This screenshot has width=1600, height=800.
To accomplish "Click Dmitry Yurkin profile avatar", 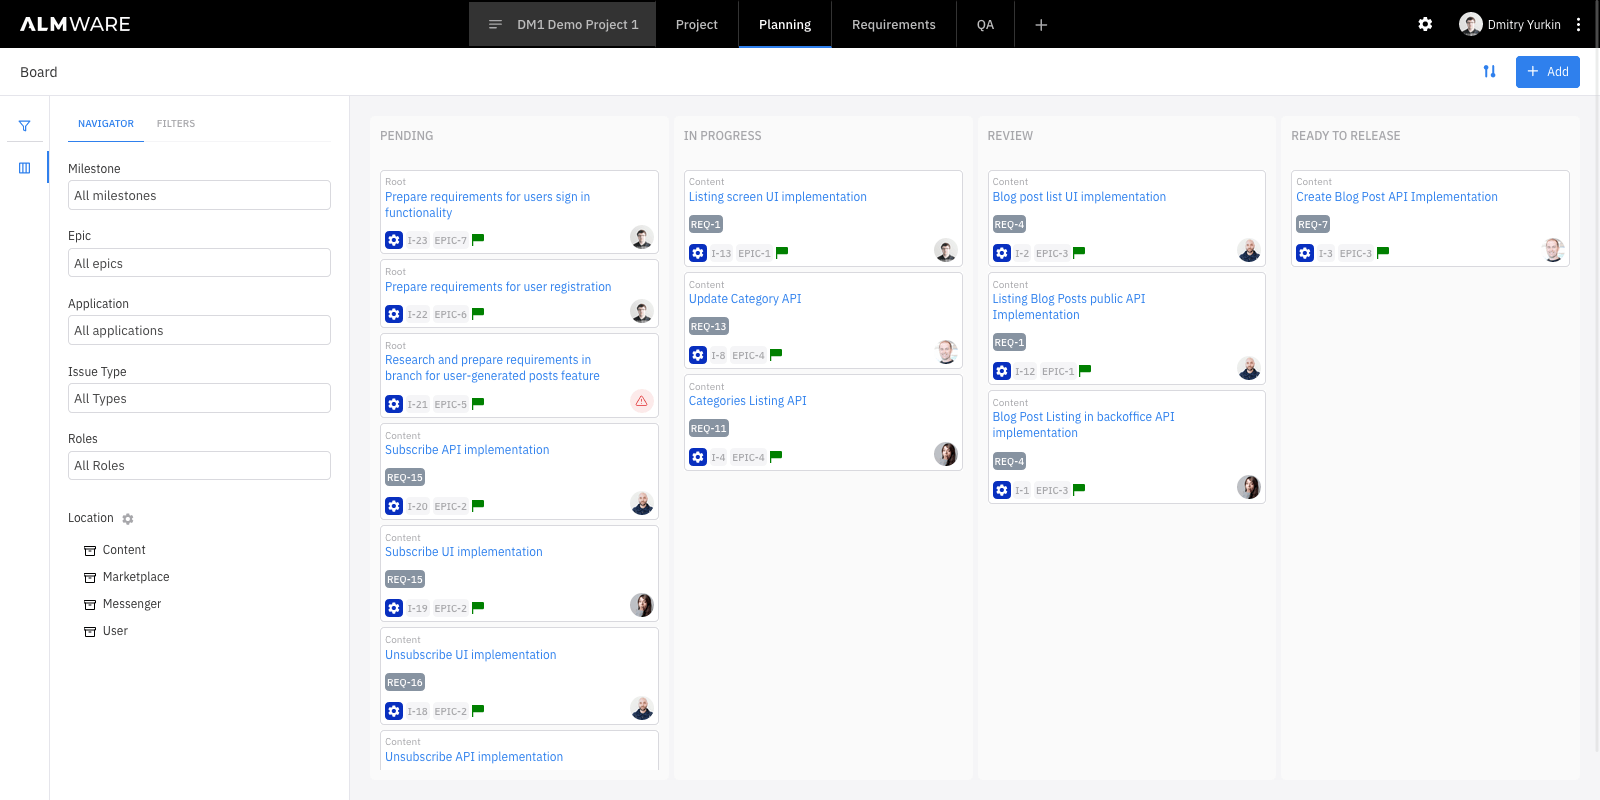I will (1470, 24).
